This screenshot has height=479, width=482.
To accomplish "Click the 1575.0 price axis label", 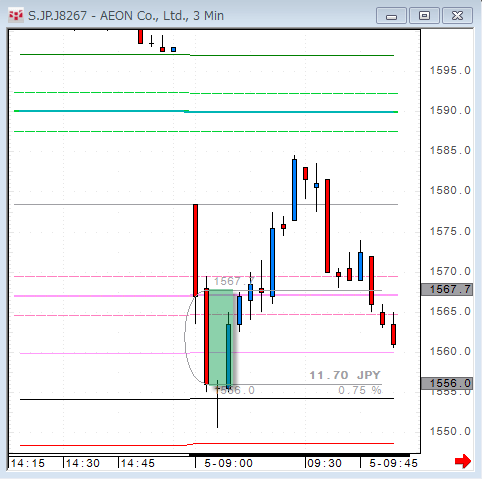I will point(450,231).
